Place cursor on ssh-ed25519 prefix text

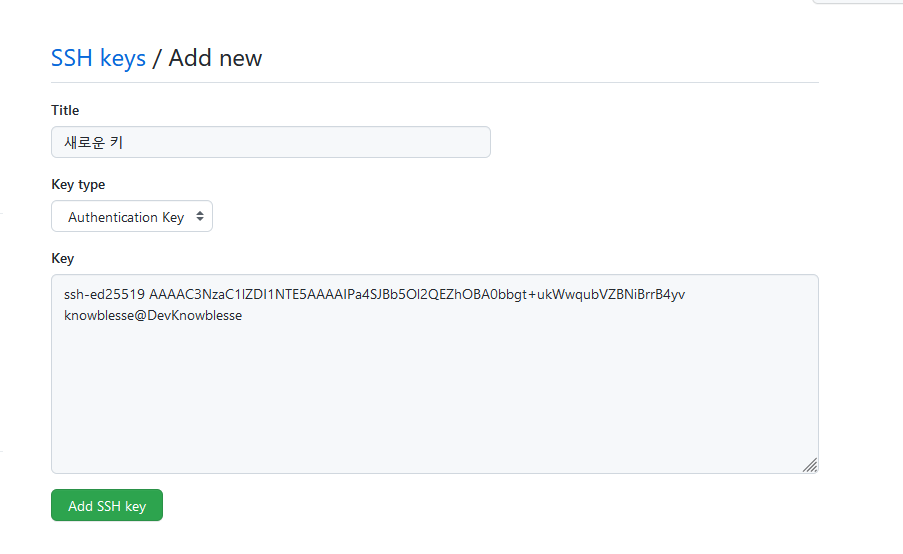pyautogui.click(x=104, y=294)
